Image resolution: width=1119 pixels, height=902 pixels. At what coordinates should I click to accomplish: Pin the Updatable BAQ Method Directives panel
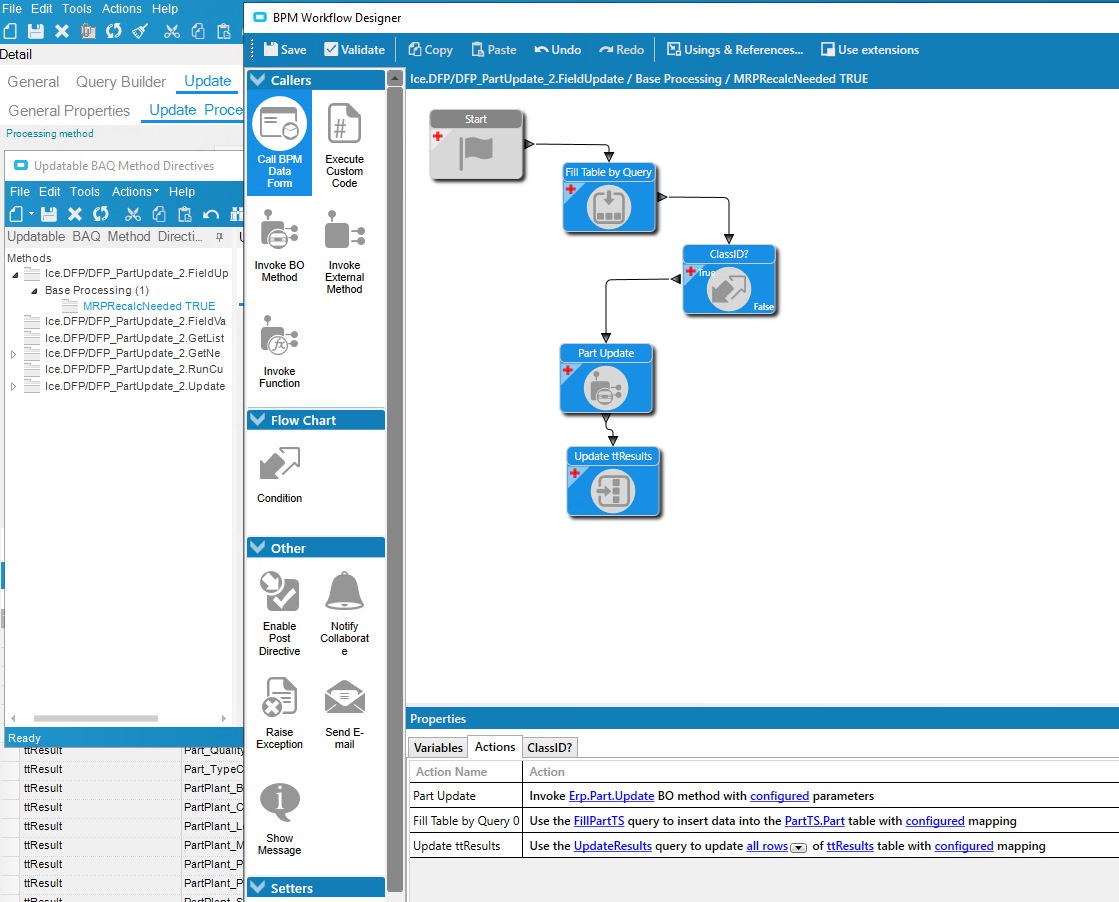219,236
